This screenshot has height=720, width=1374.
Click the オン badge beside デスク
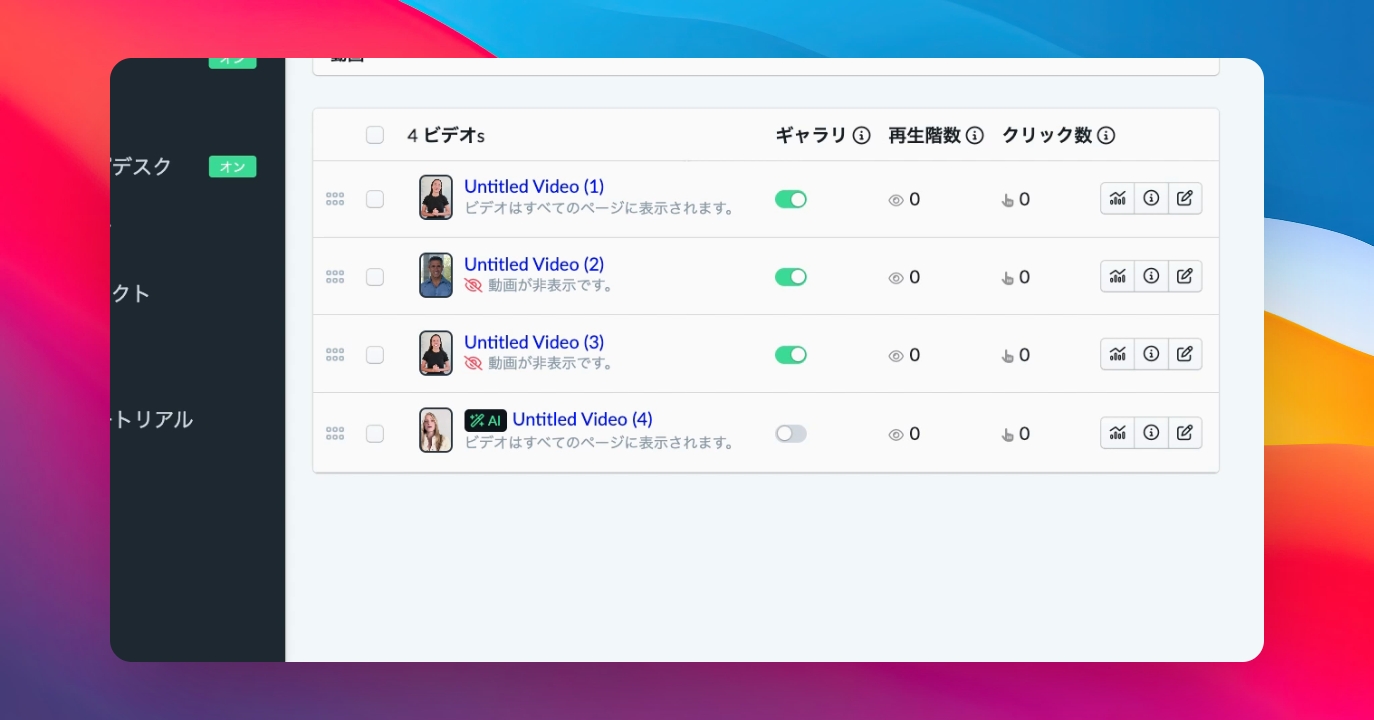[232, 167]
